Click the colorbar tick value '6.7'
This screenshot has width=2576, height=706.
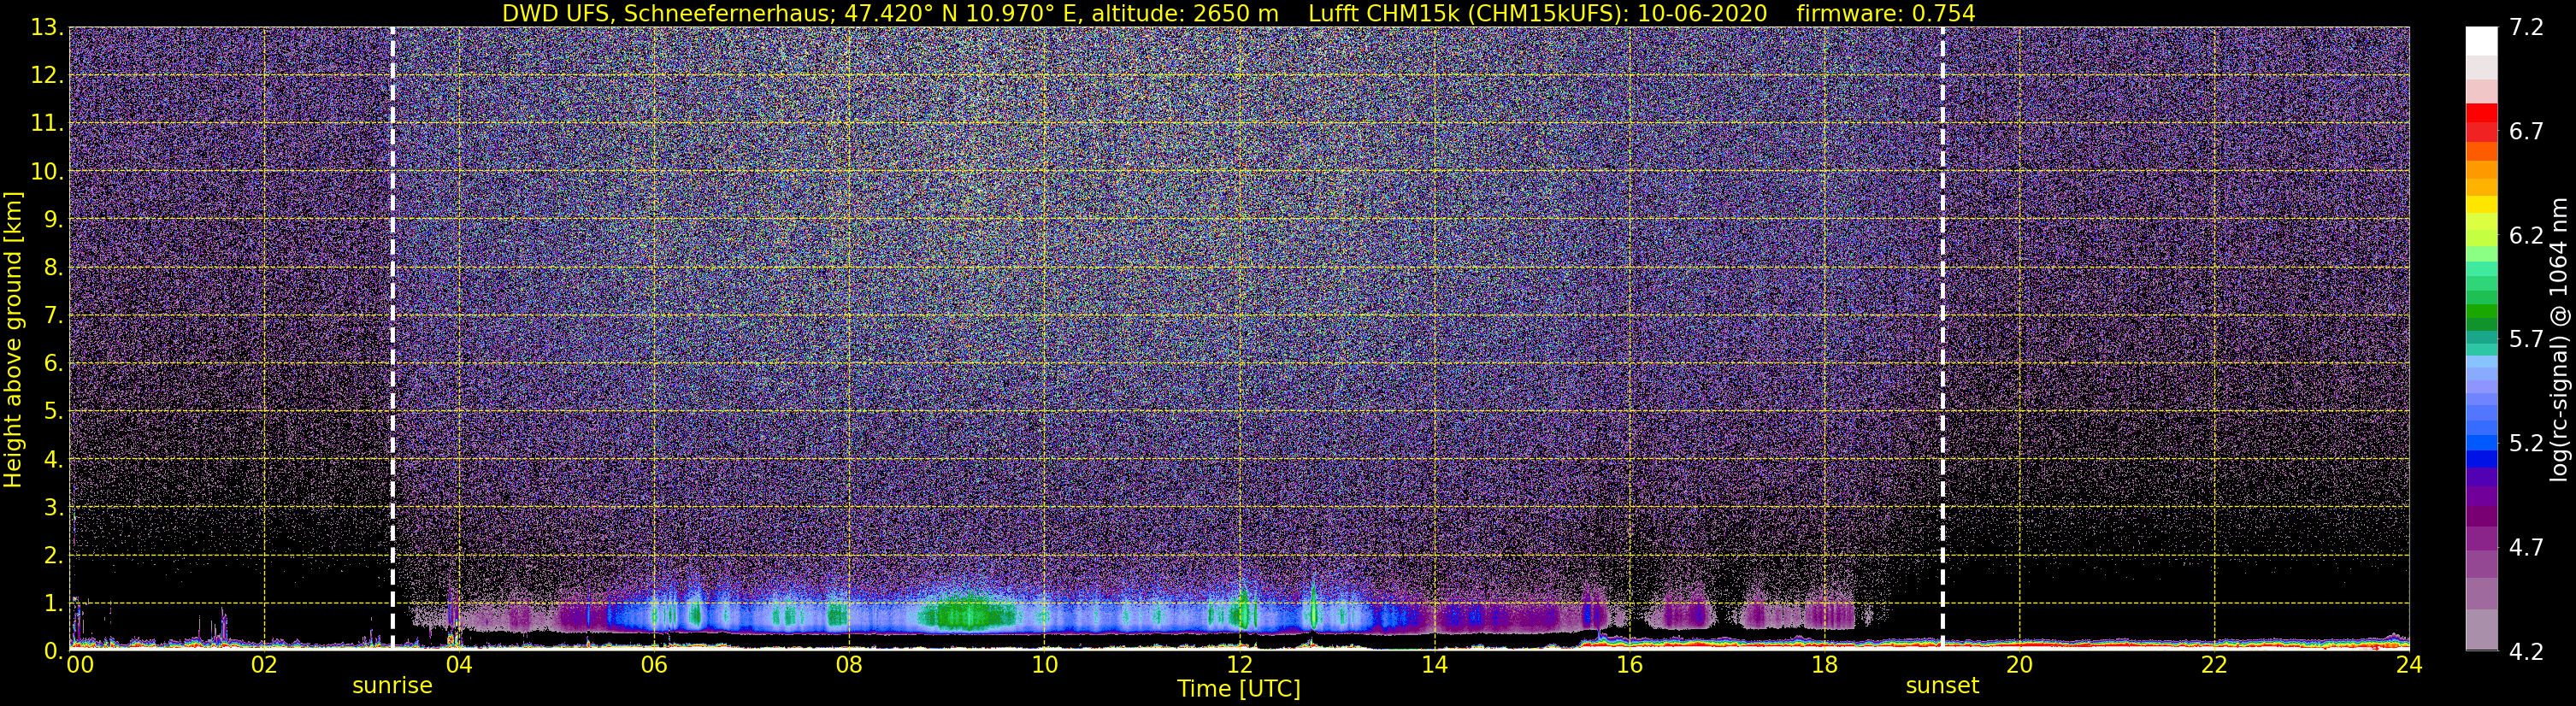click(x=2526, y=131)
